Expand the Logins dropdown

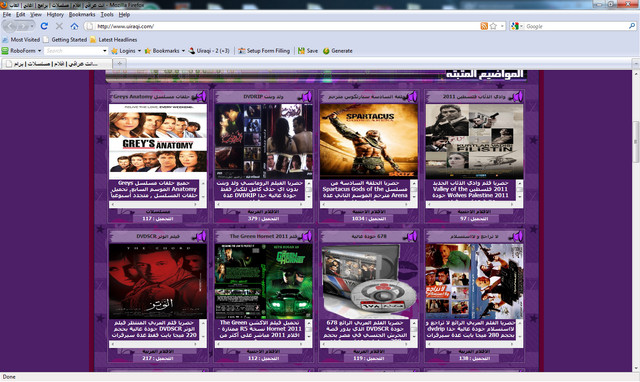[x=140, y=51]
